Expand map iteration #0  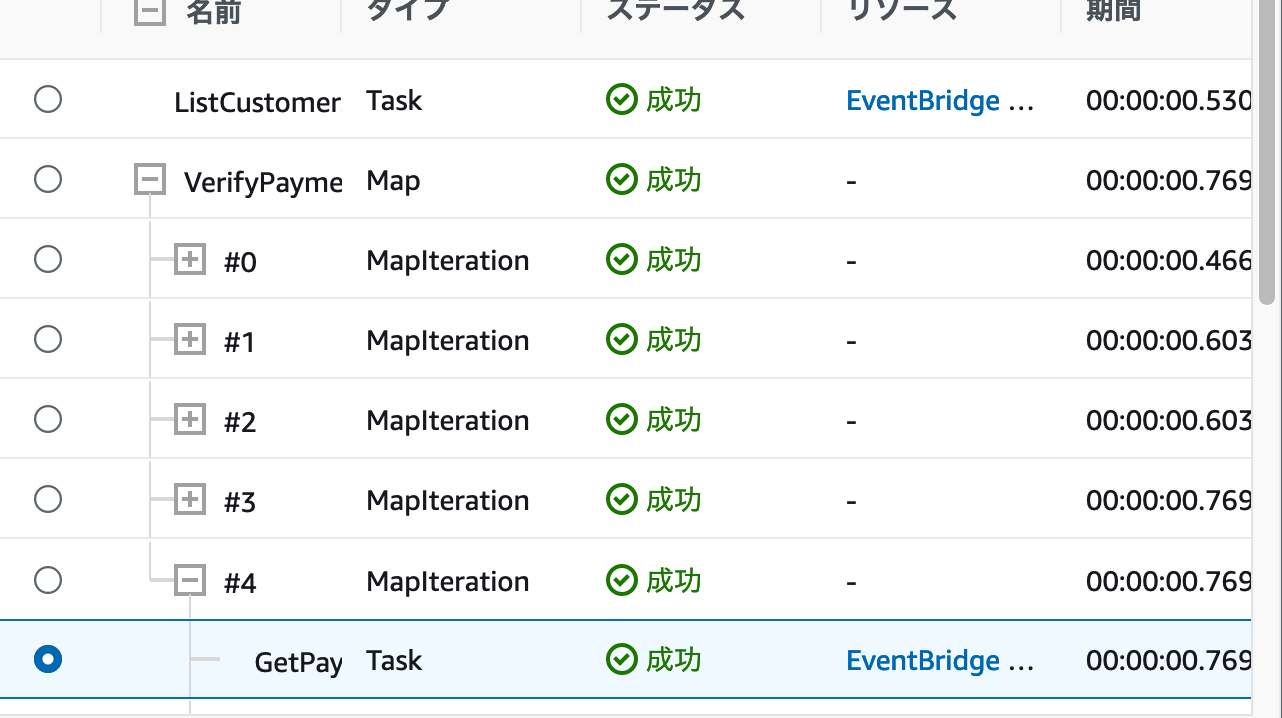coord(190,260)
